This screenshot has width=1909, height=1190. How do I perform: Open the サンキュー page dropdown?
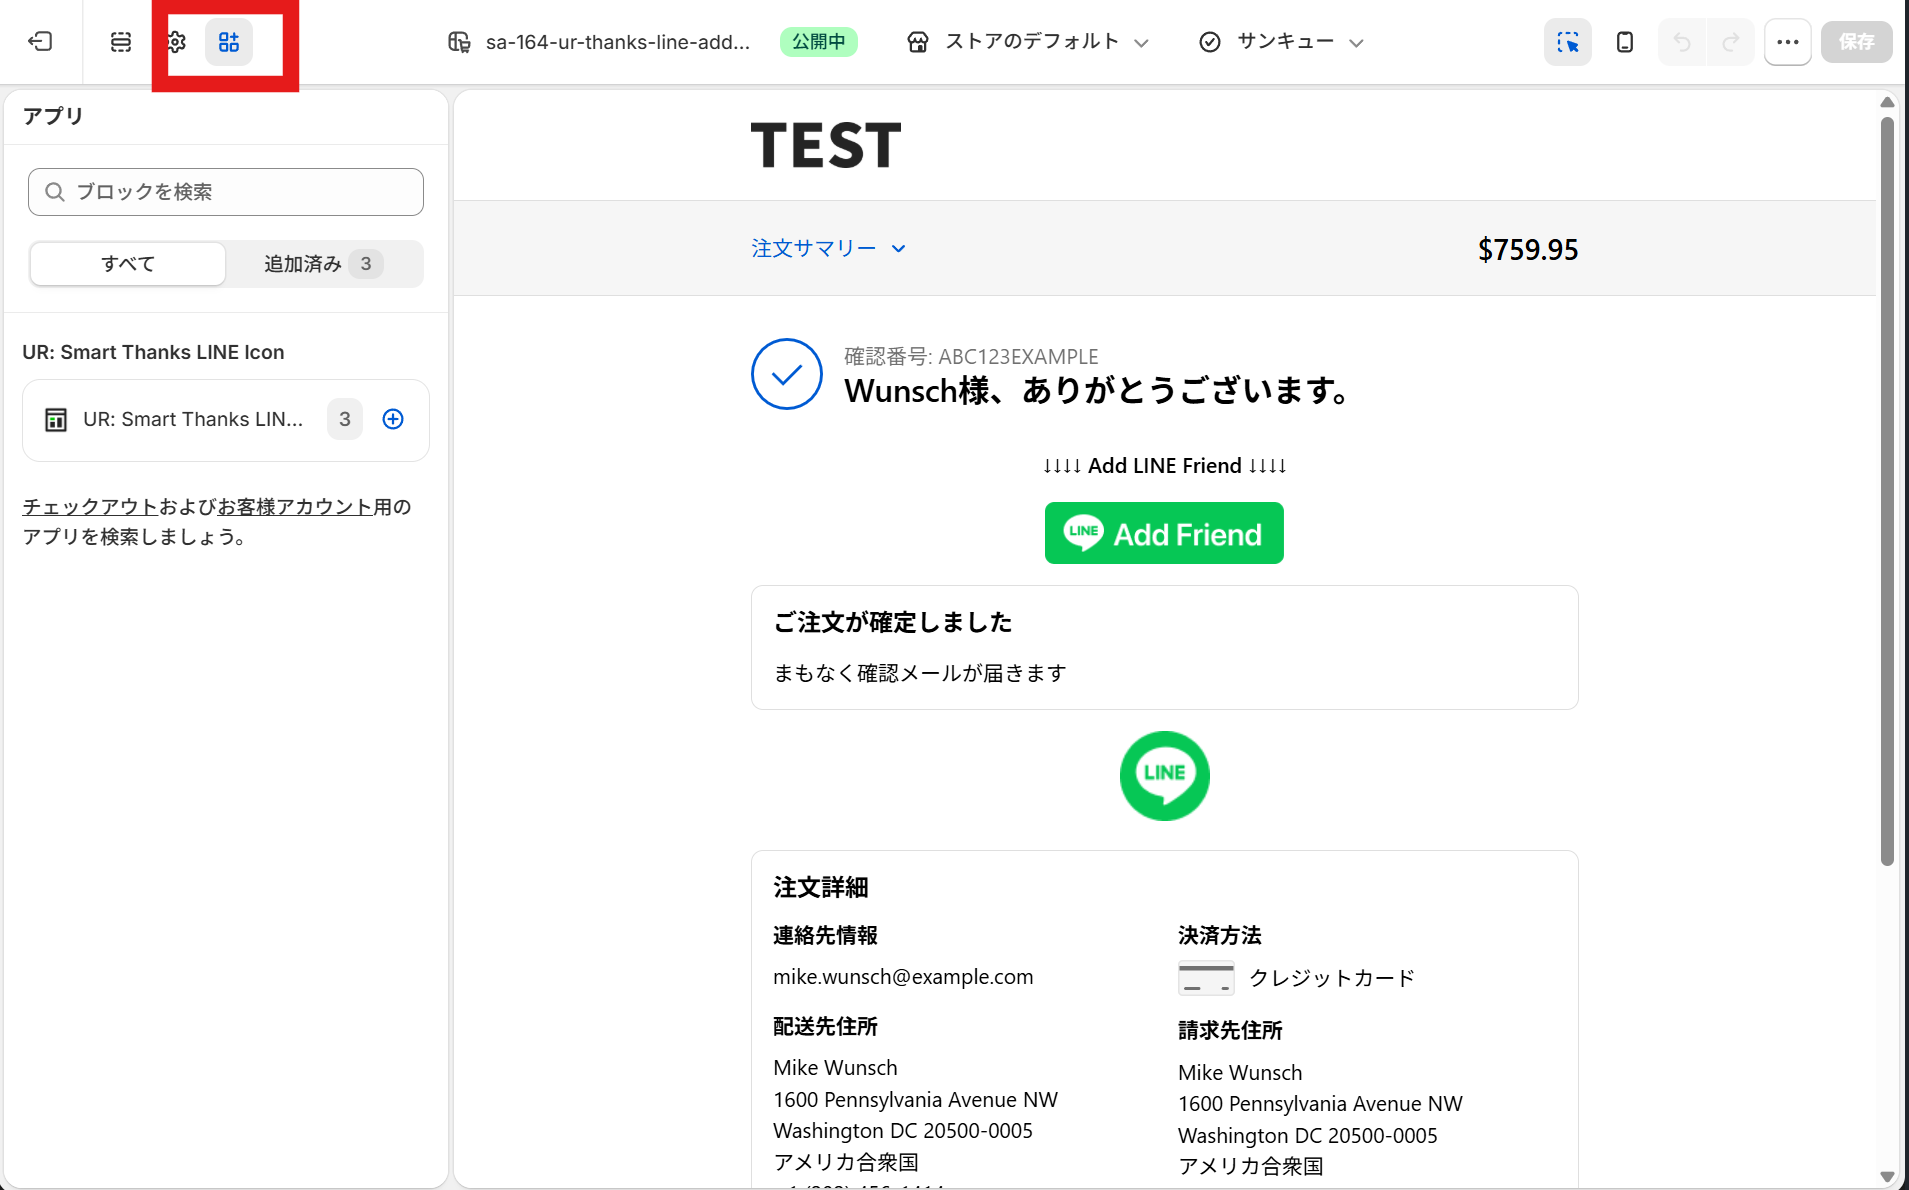pos(1282,42)
